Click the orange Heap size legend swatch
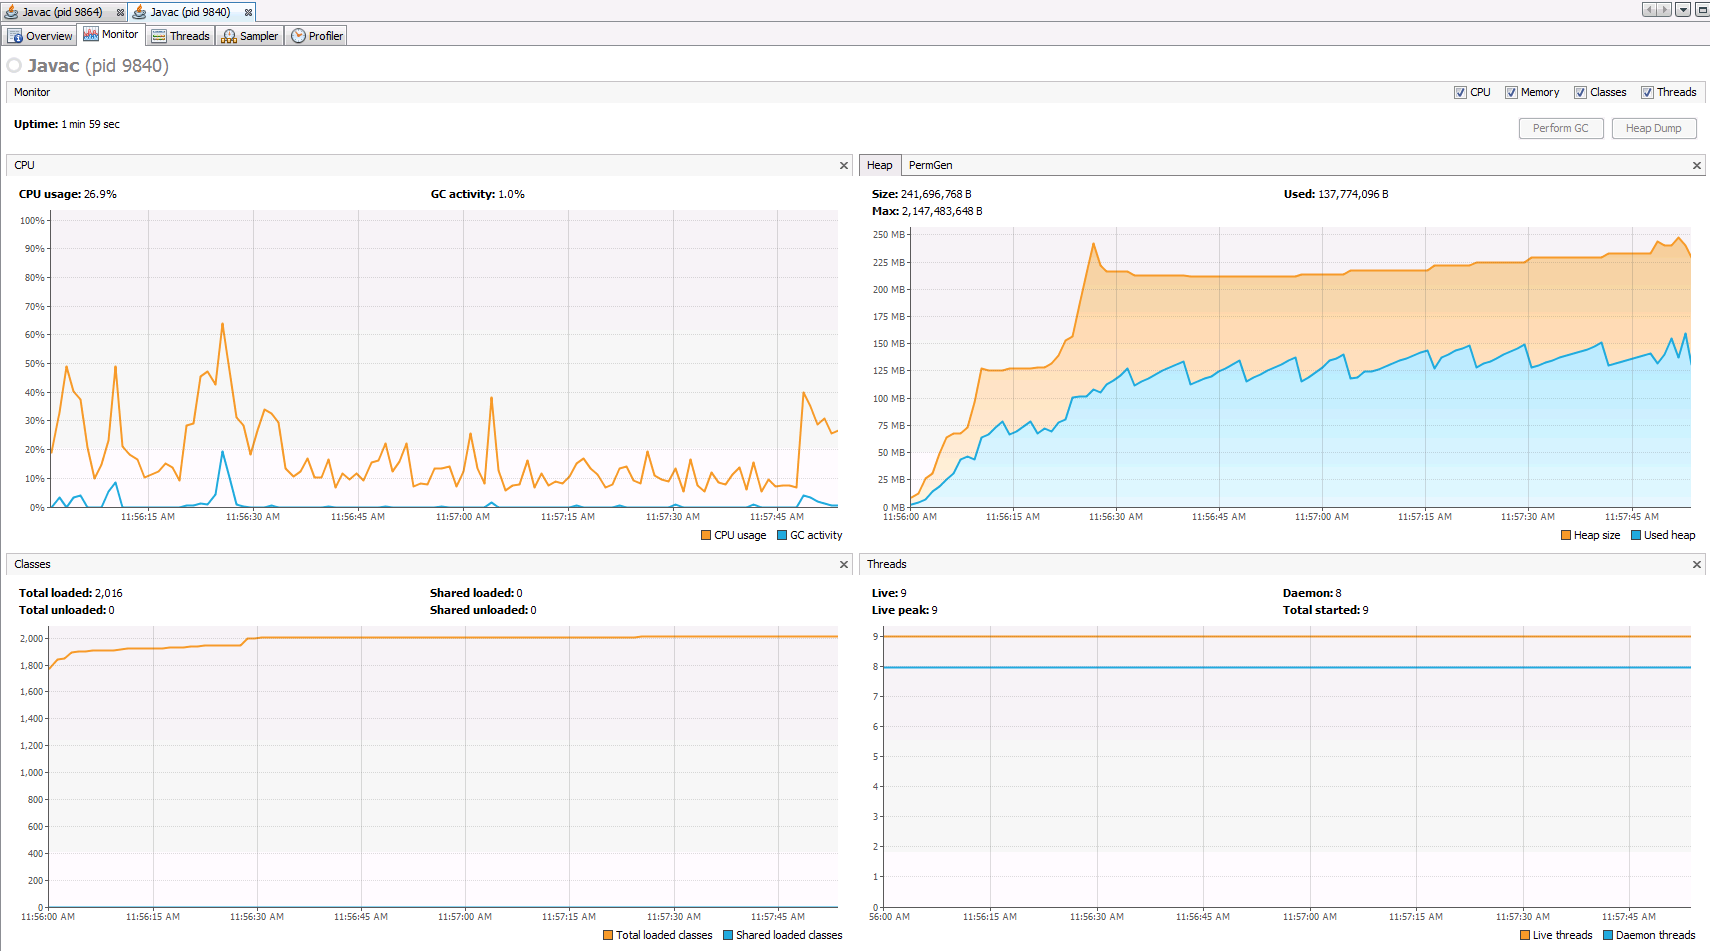Image resolution: width=1710 pixels, height=951 pixels. [x=1566, y=535]
